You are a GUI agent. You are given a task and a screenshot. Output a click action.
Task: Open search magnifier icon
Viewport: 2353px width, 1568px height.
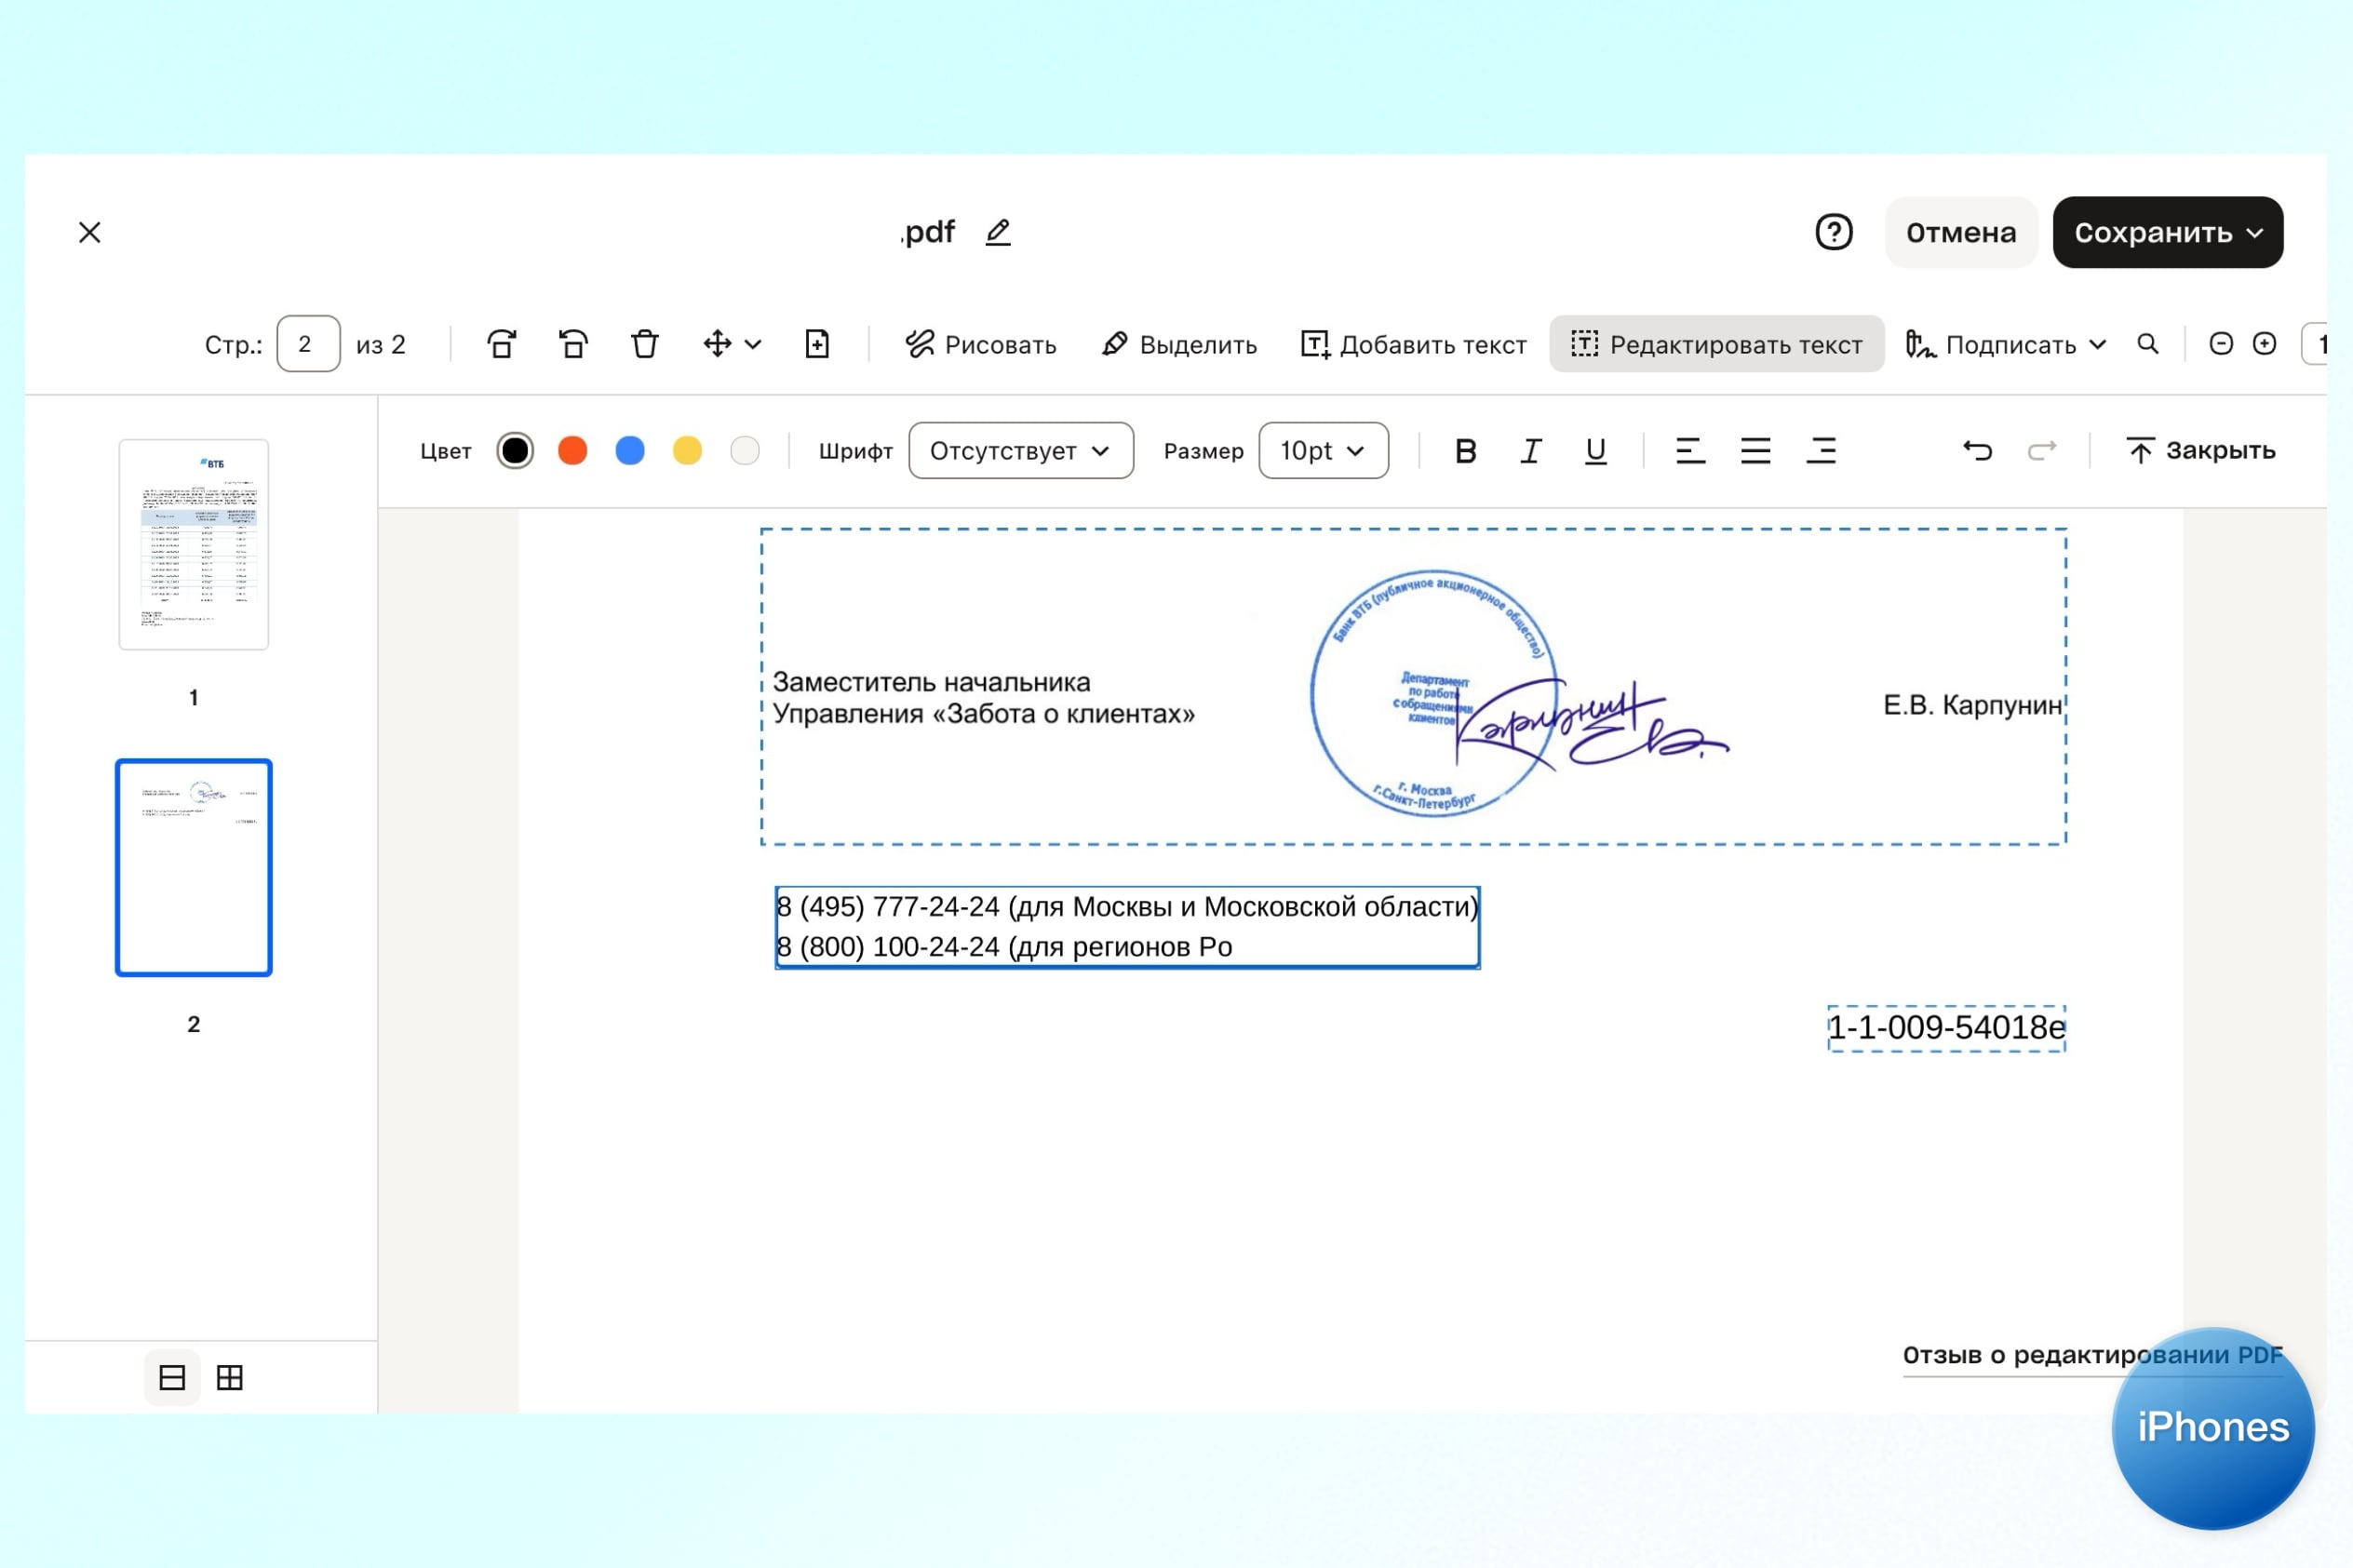2147,344
